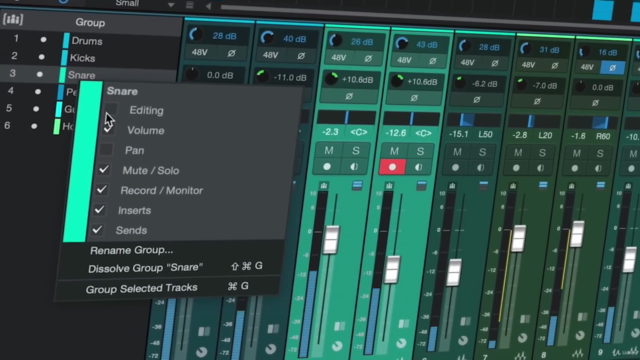Select the Snare group row in list
The image size is (640, 360).
coord(89,75)
